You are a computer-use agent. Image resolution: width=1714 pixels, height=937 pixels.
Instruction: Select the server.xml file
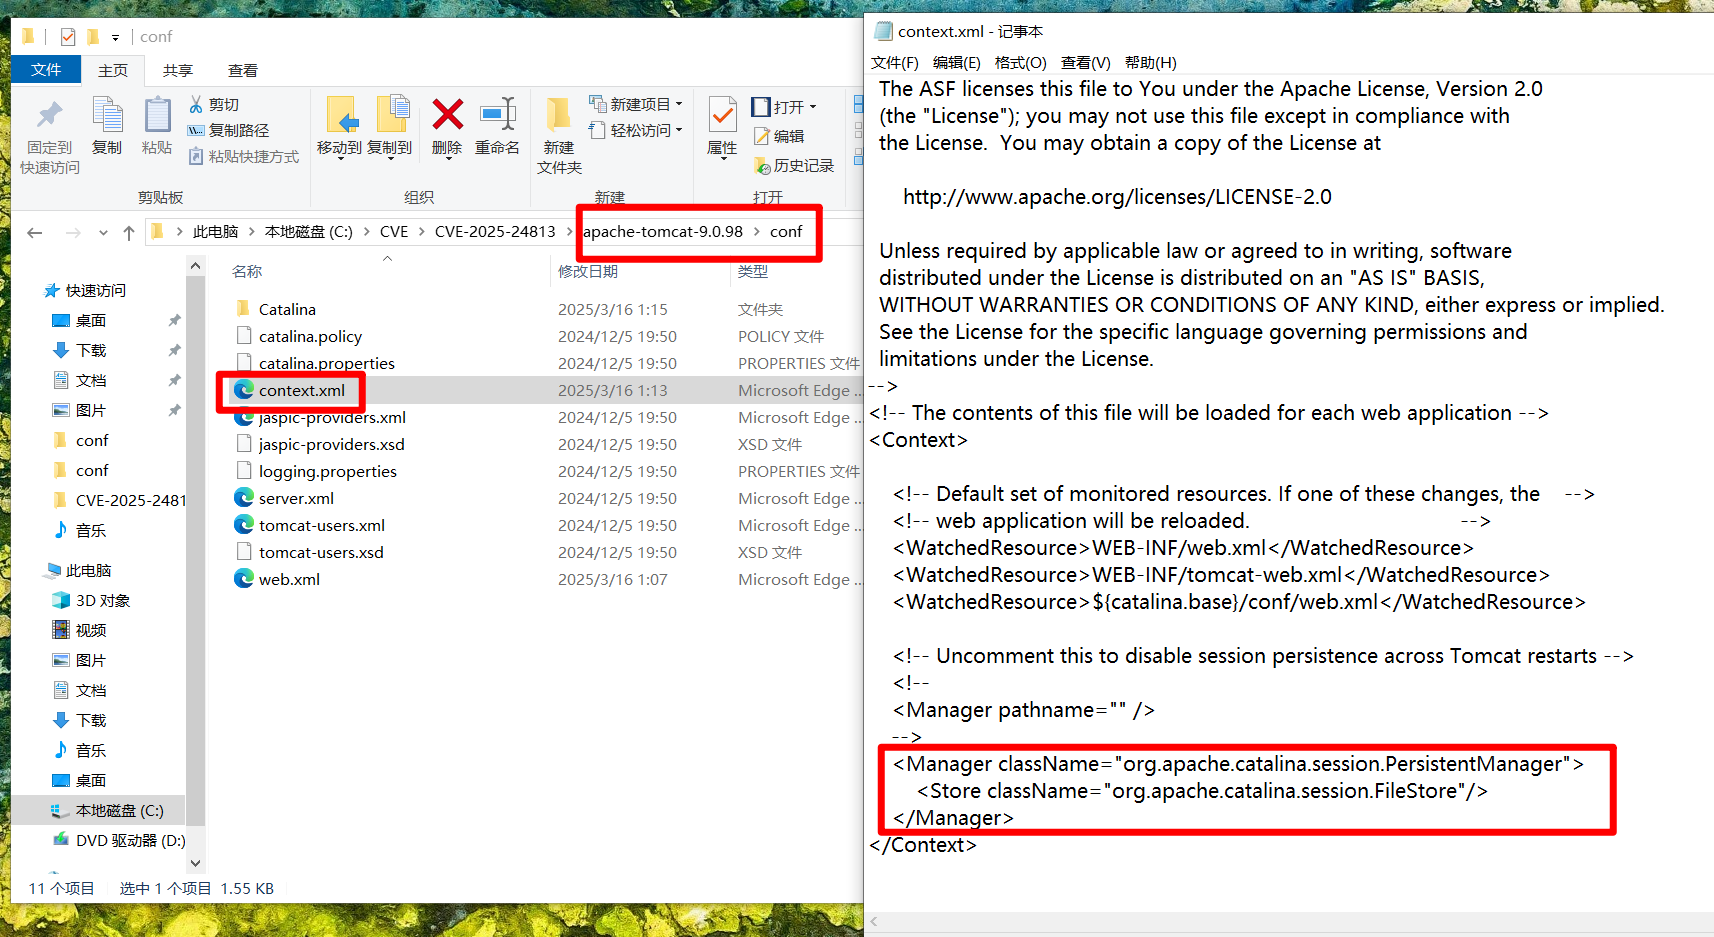pyautogui.click(x=296, y=498)
